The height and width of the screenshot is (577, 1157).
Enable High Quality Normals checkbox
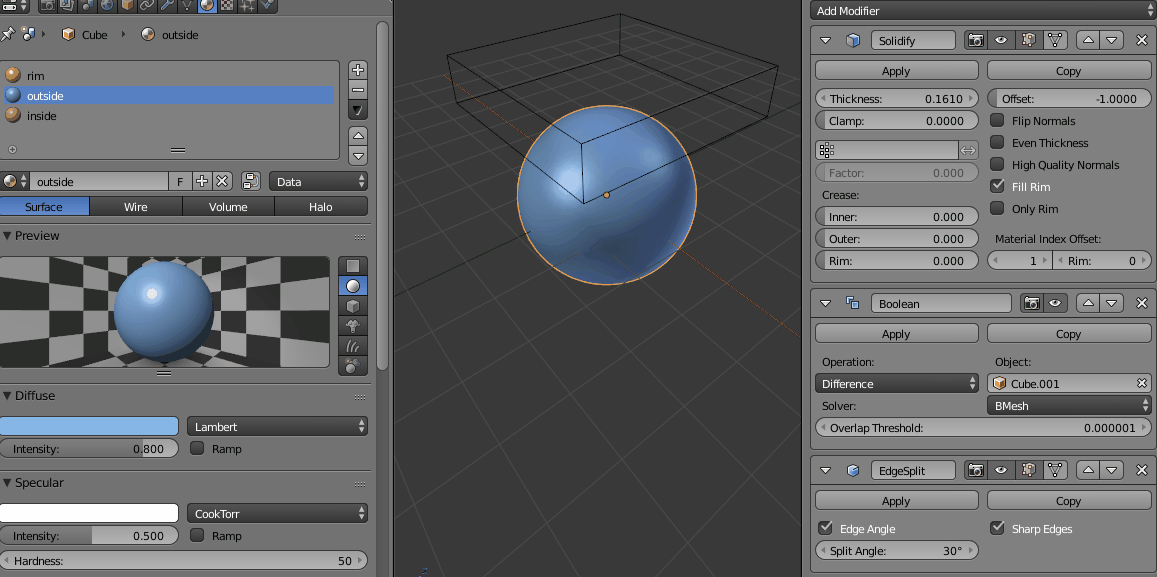coord(997,165)
